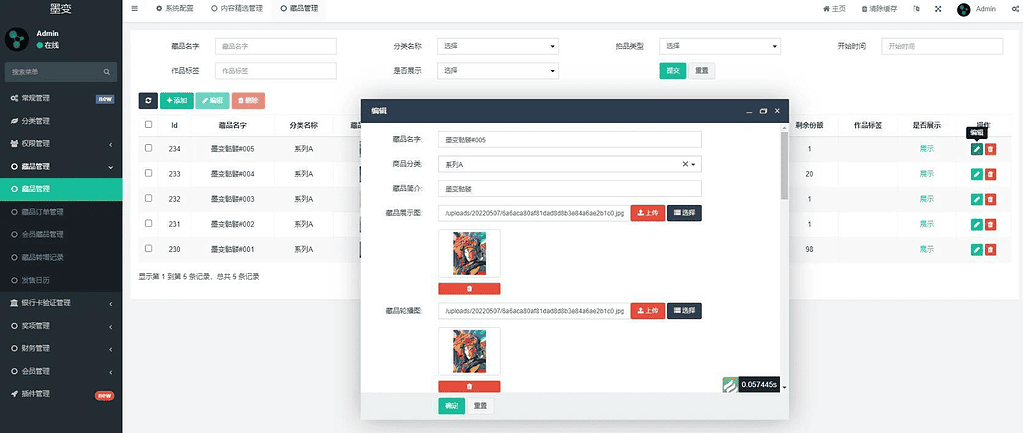
Task: Check the checkbox for row 232
Action: [x=148, y=198]
